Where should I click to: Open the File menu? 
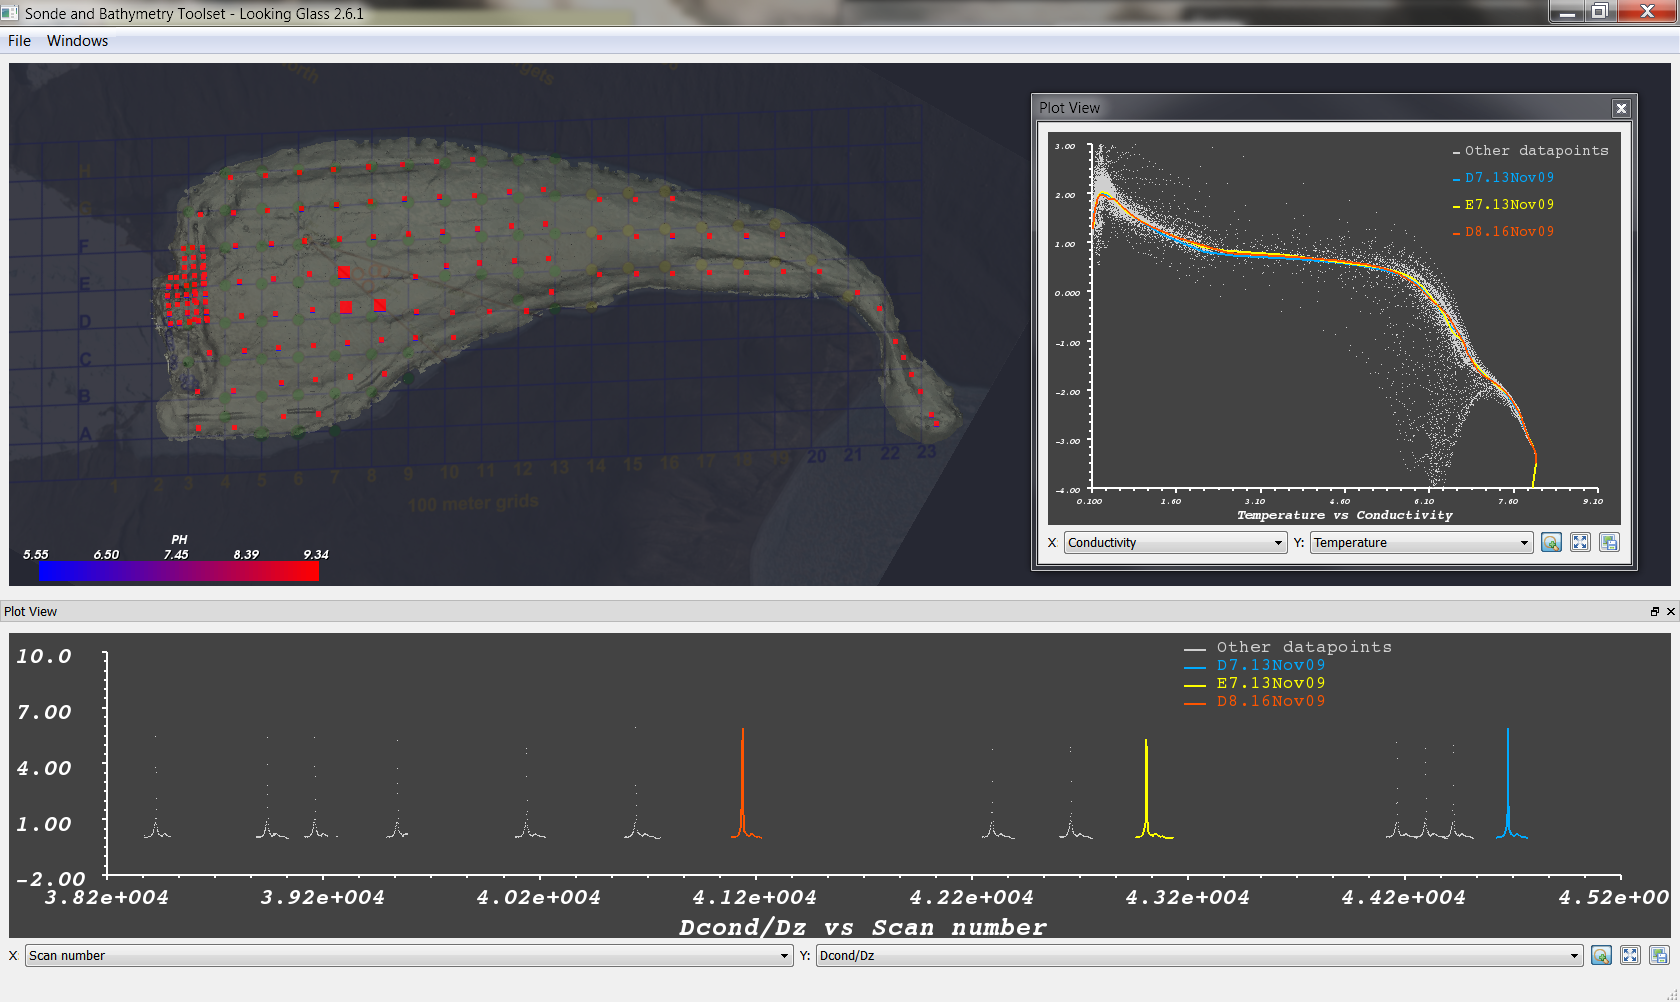pos(19,41)
